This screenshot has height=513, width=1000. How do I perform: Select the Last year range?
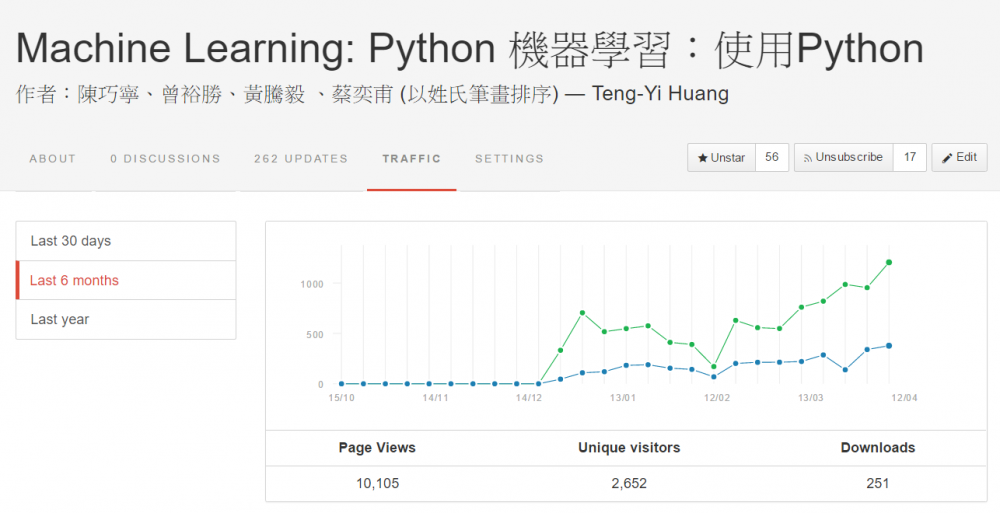126,320
